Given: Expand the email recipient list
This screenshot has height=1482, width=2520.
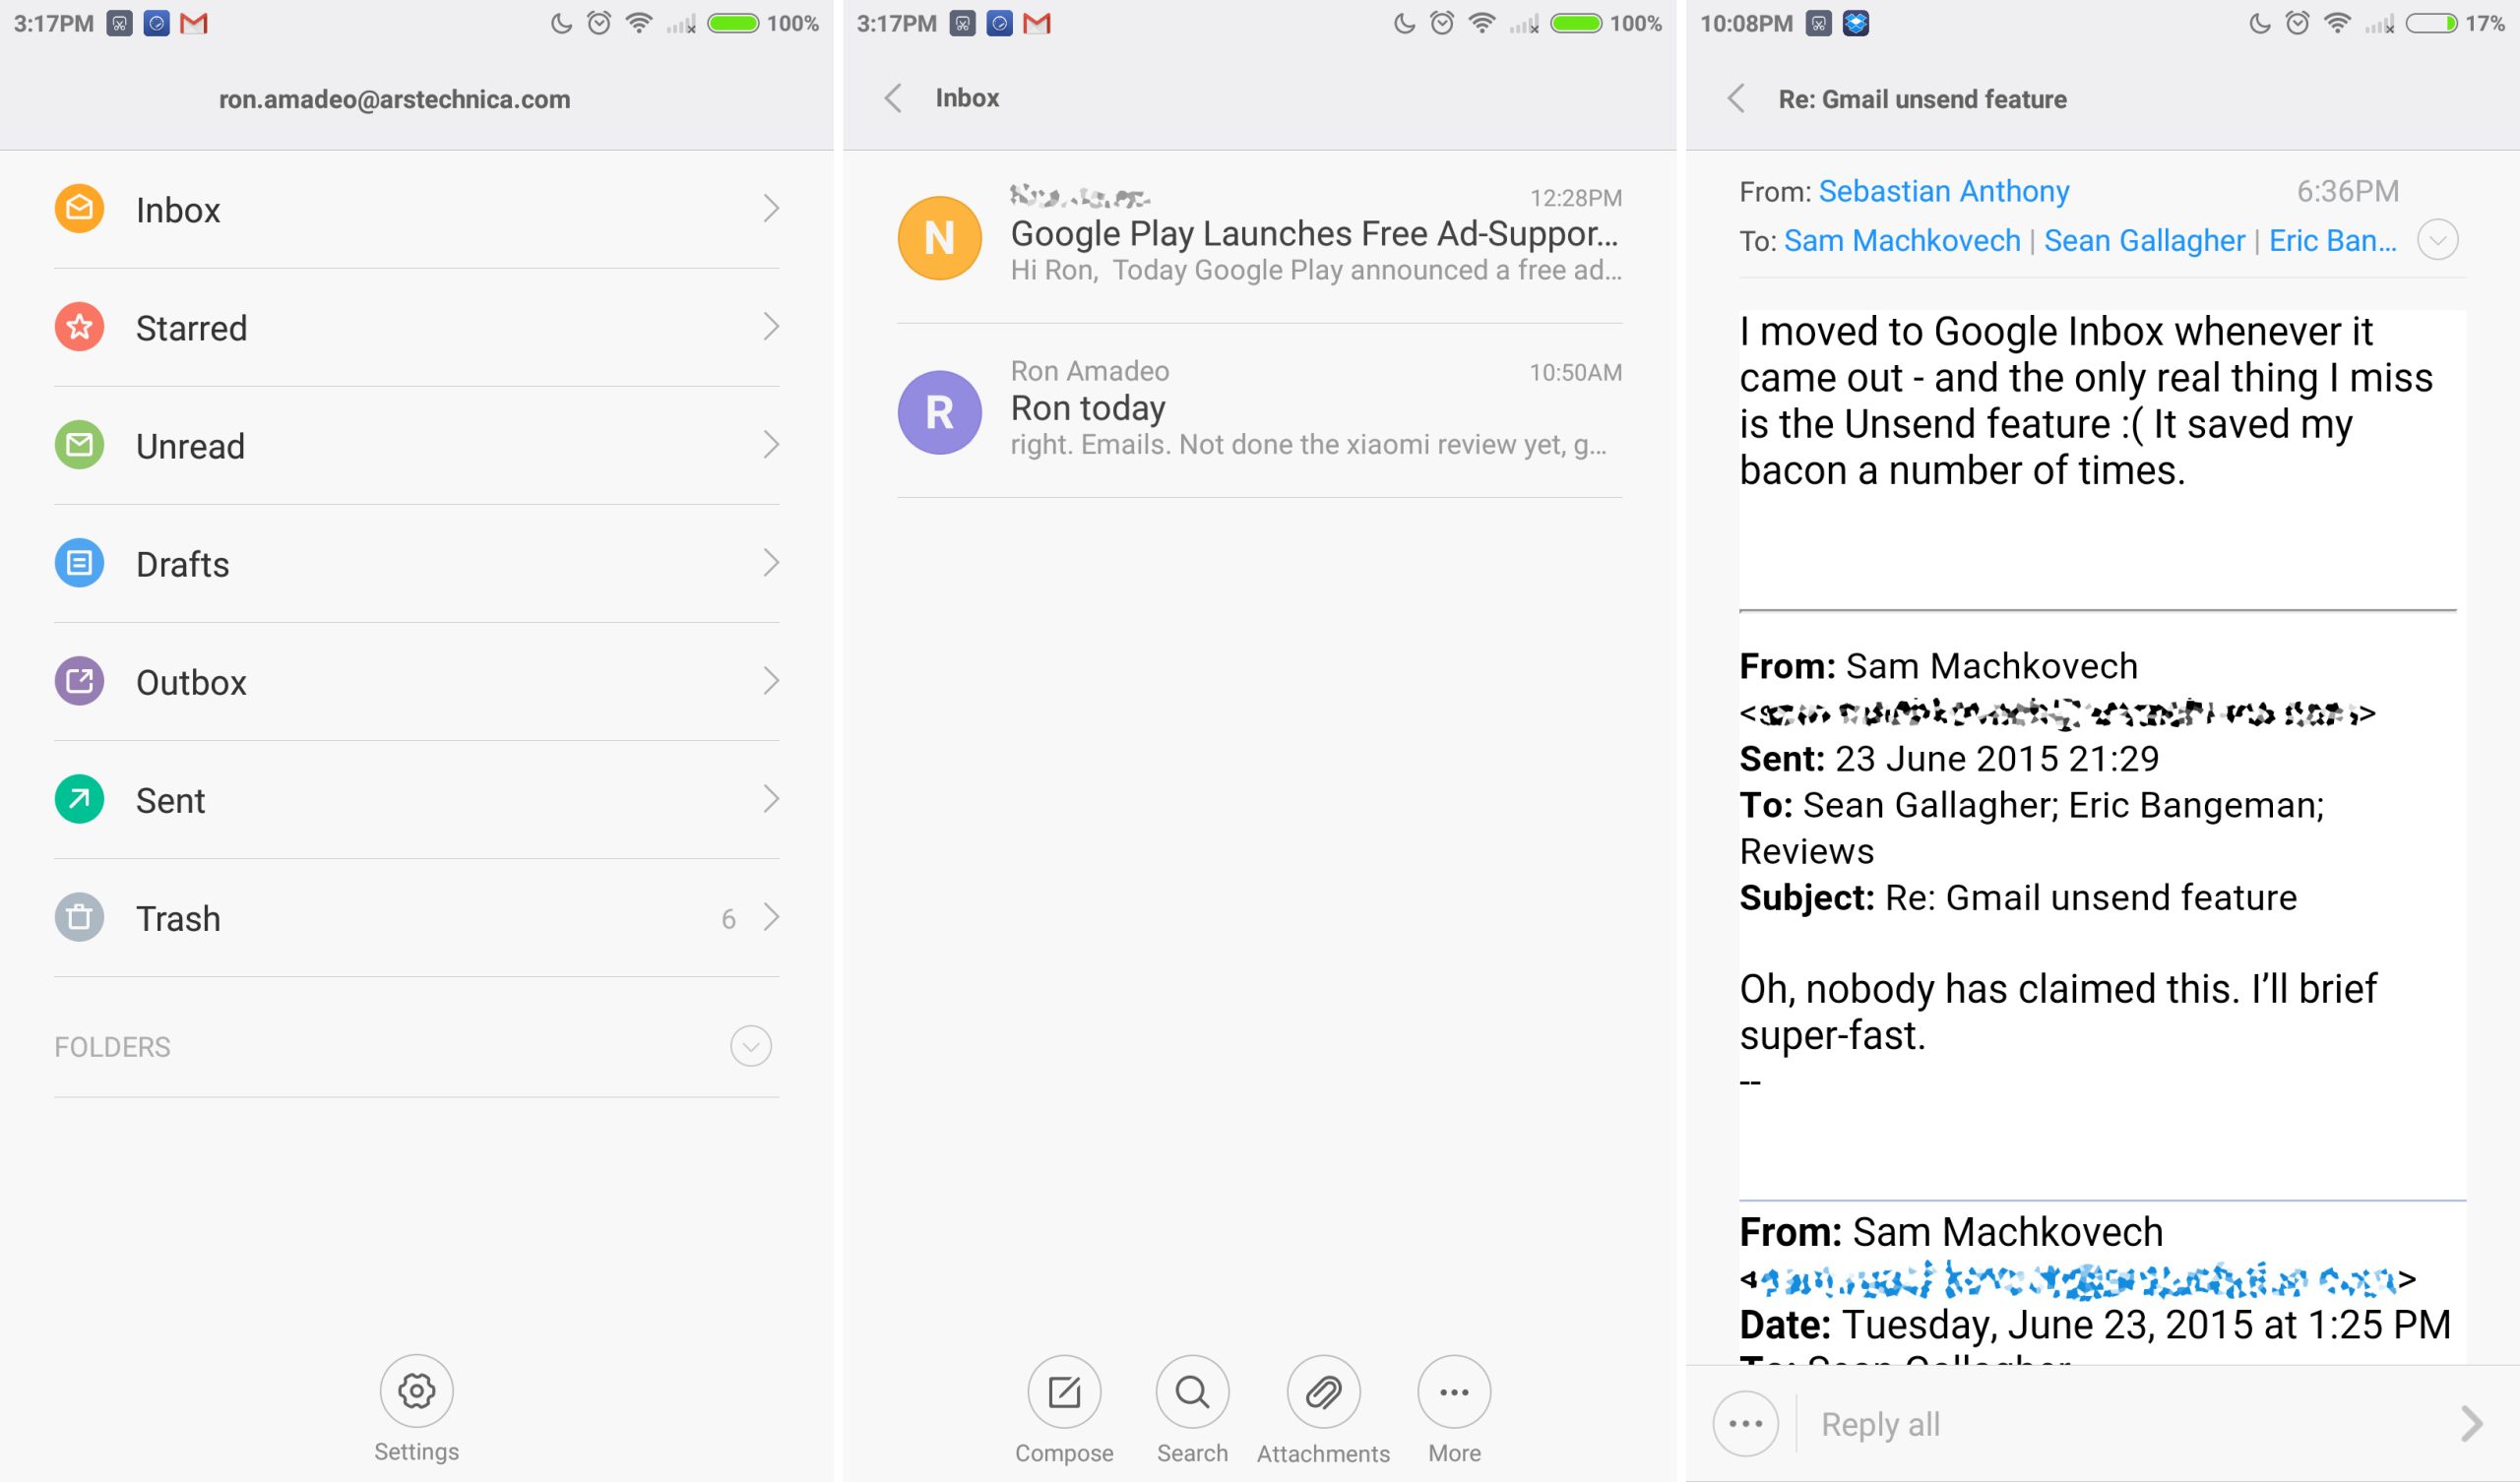Looking at the screenshot, I should click(2437, 240).
